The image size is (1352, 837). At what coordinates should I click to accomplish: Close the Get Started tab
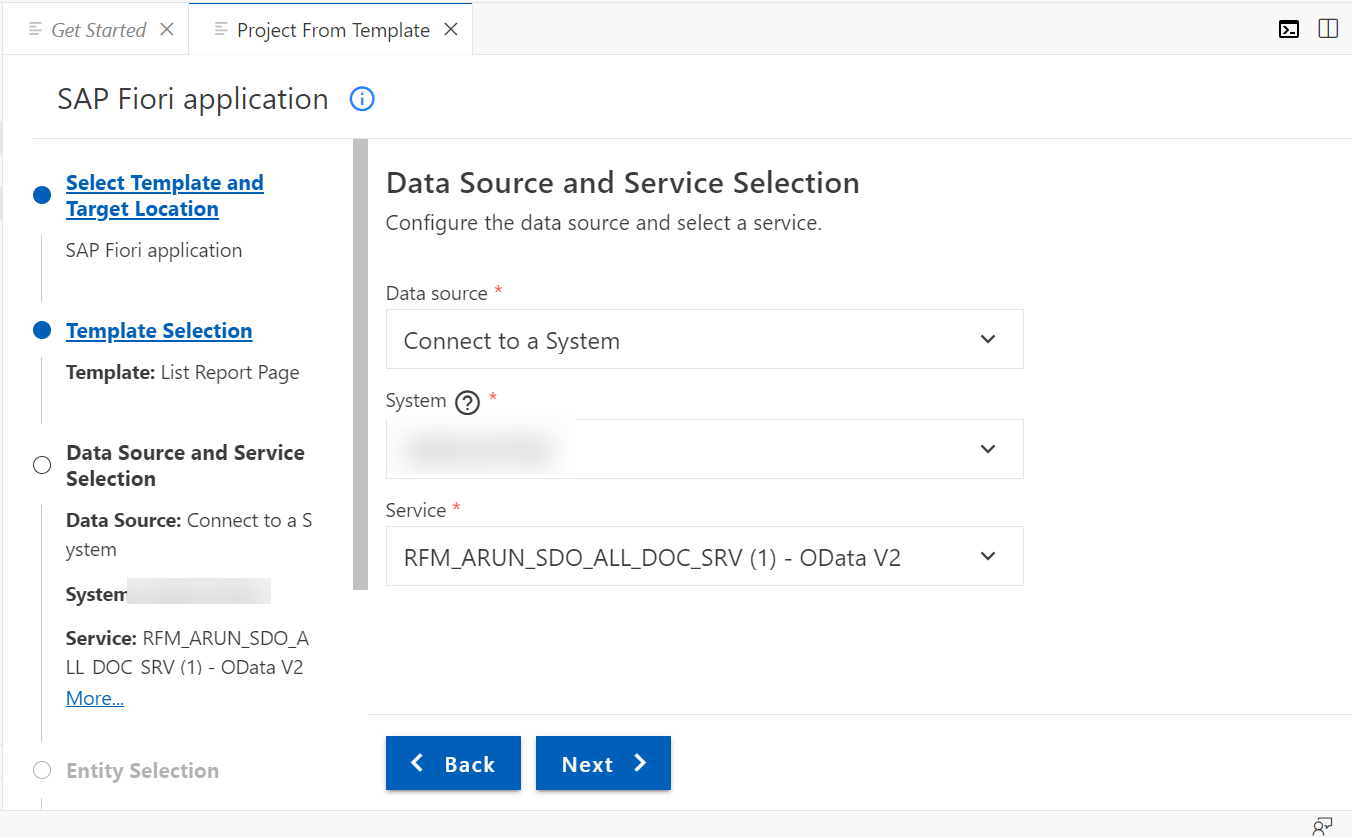pyautogui.click(x=167, y=29)
